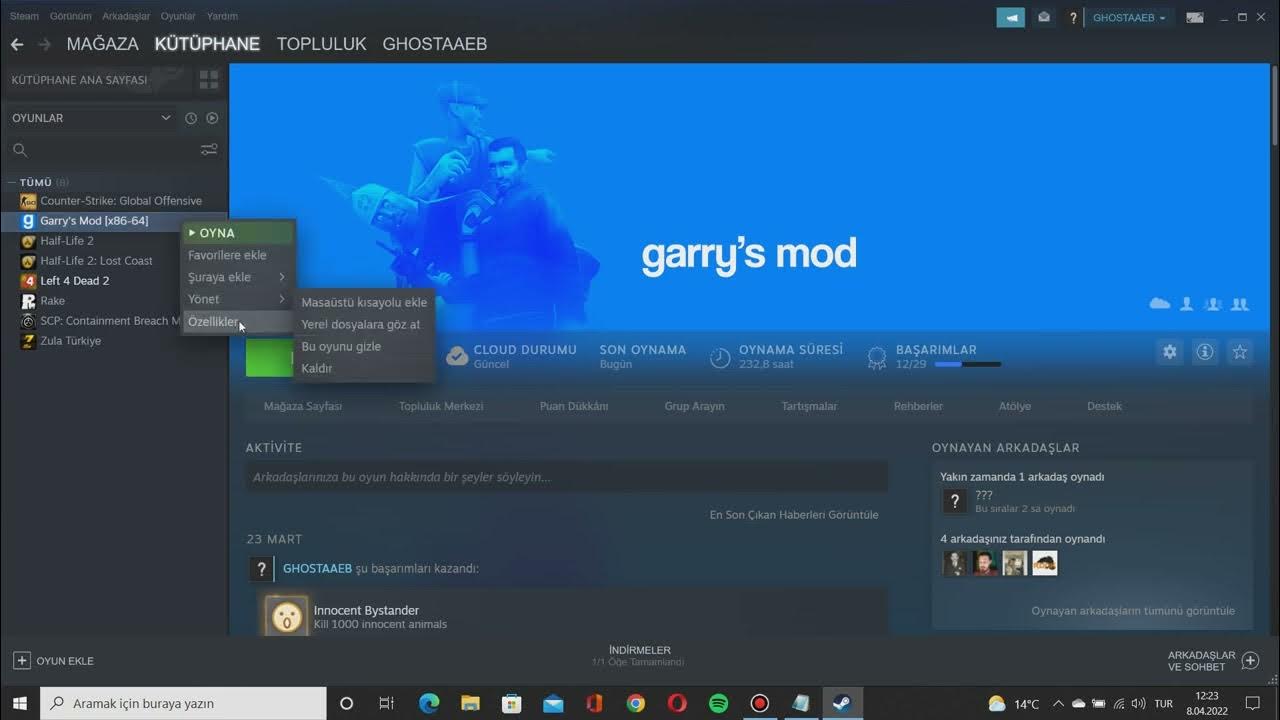
Task: Sort by recent activity clock icon
Action: (191, 118)
